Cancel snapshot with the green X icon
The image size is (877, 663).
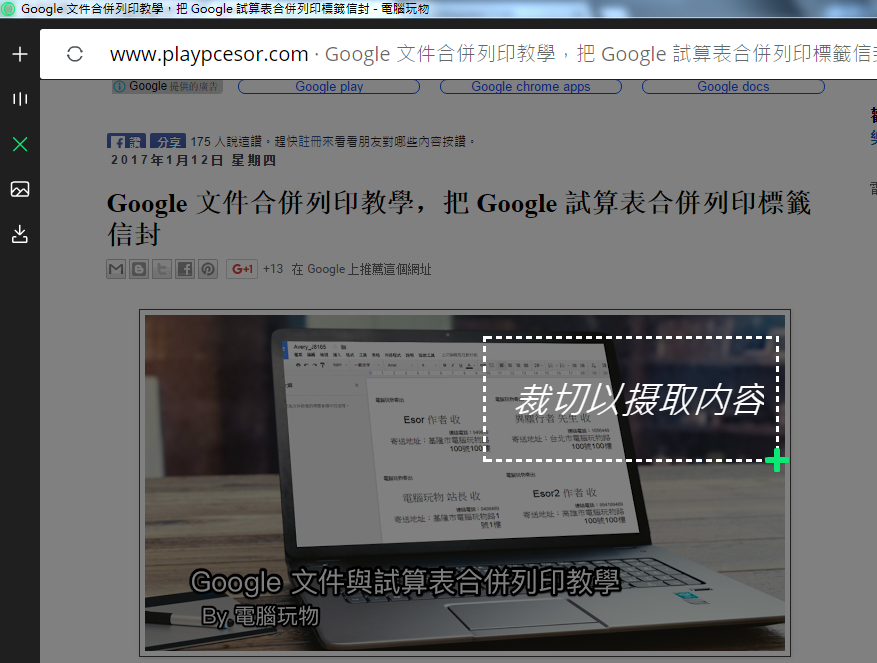click(x=20, y=144)
